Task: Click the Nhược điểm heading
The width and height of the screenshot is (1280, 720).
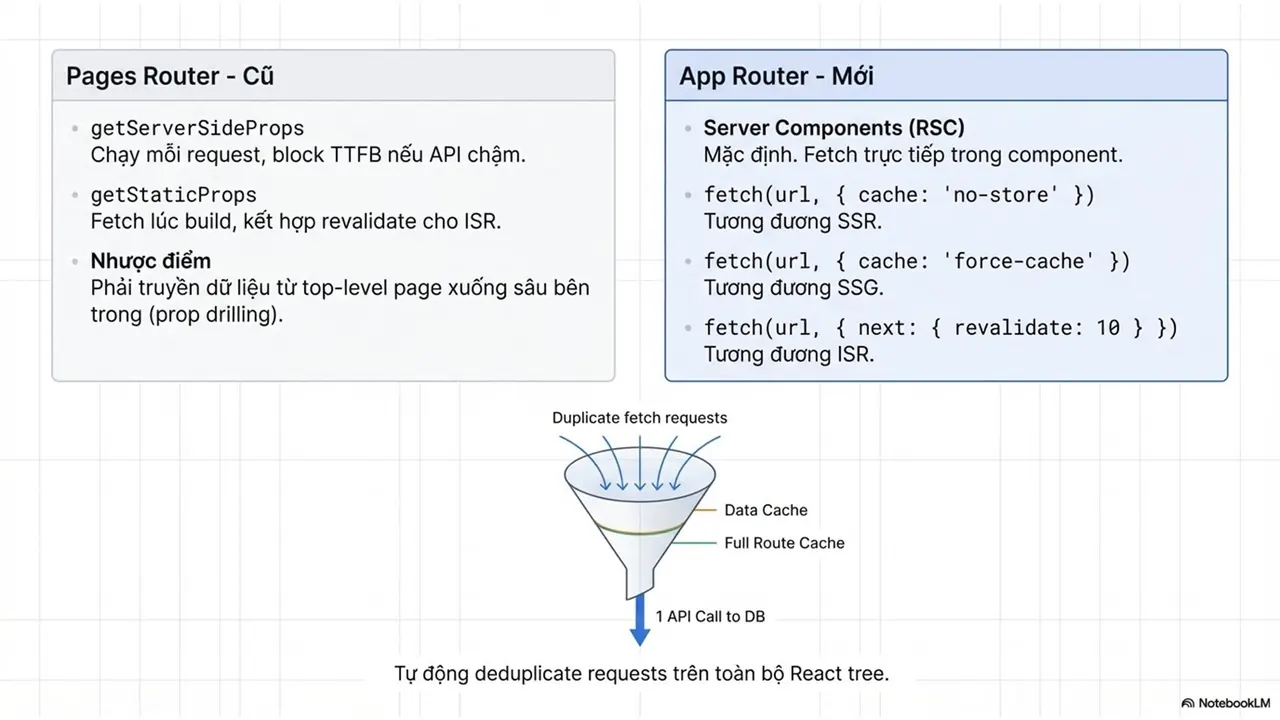Action: [x=151, y=261]
